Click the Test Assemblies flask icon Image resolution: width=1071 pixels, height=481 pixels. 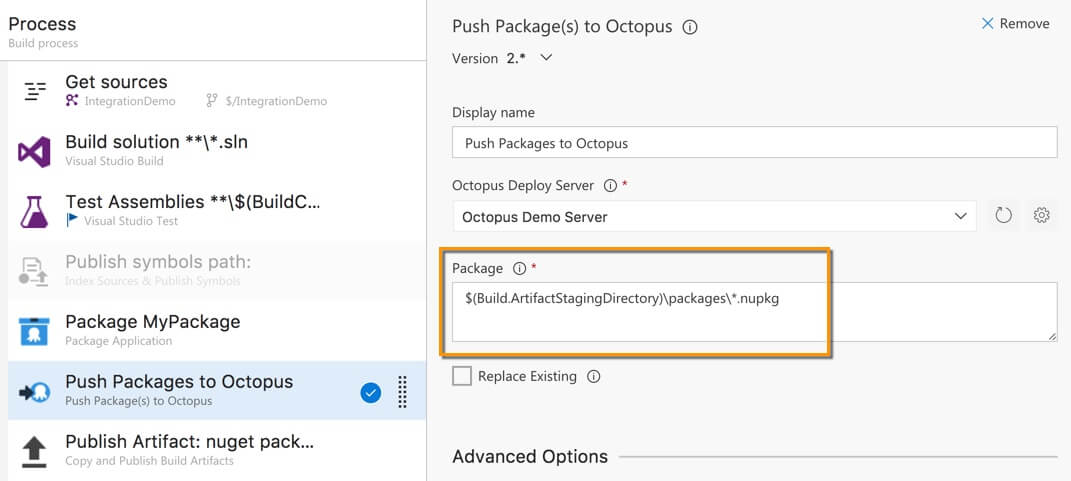click(x=34, y=212)
